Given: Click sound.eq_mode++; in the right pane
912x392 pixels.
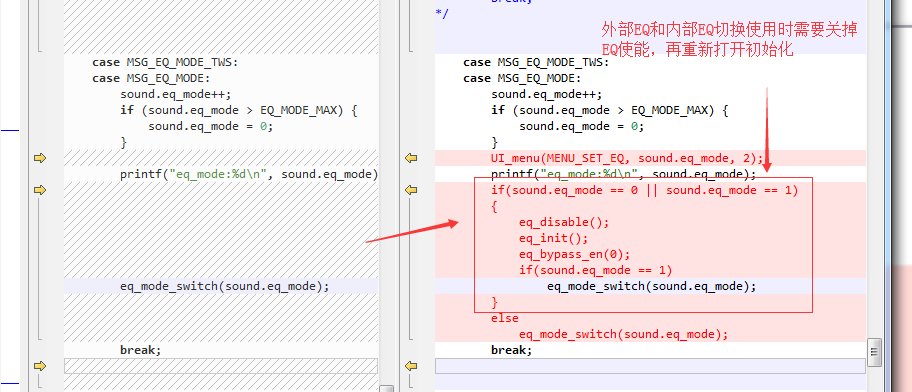Looking at the screenshot, I should 547,94.
